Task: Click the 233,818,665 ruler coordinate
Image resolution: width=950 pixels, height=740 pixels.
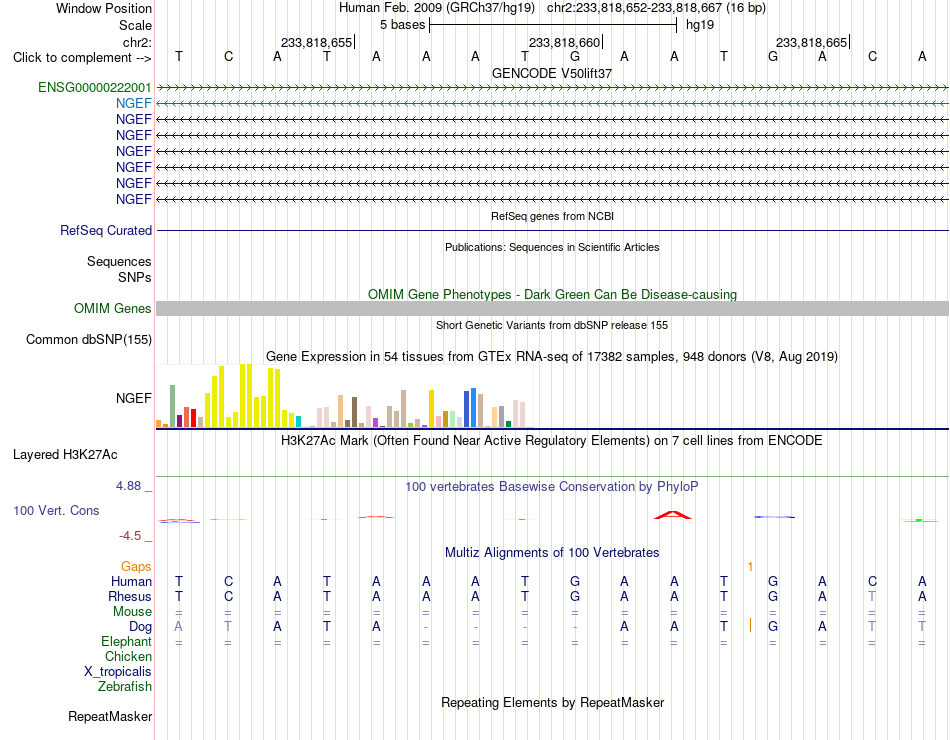Action: point(811,42)
